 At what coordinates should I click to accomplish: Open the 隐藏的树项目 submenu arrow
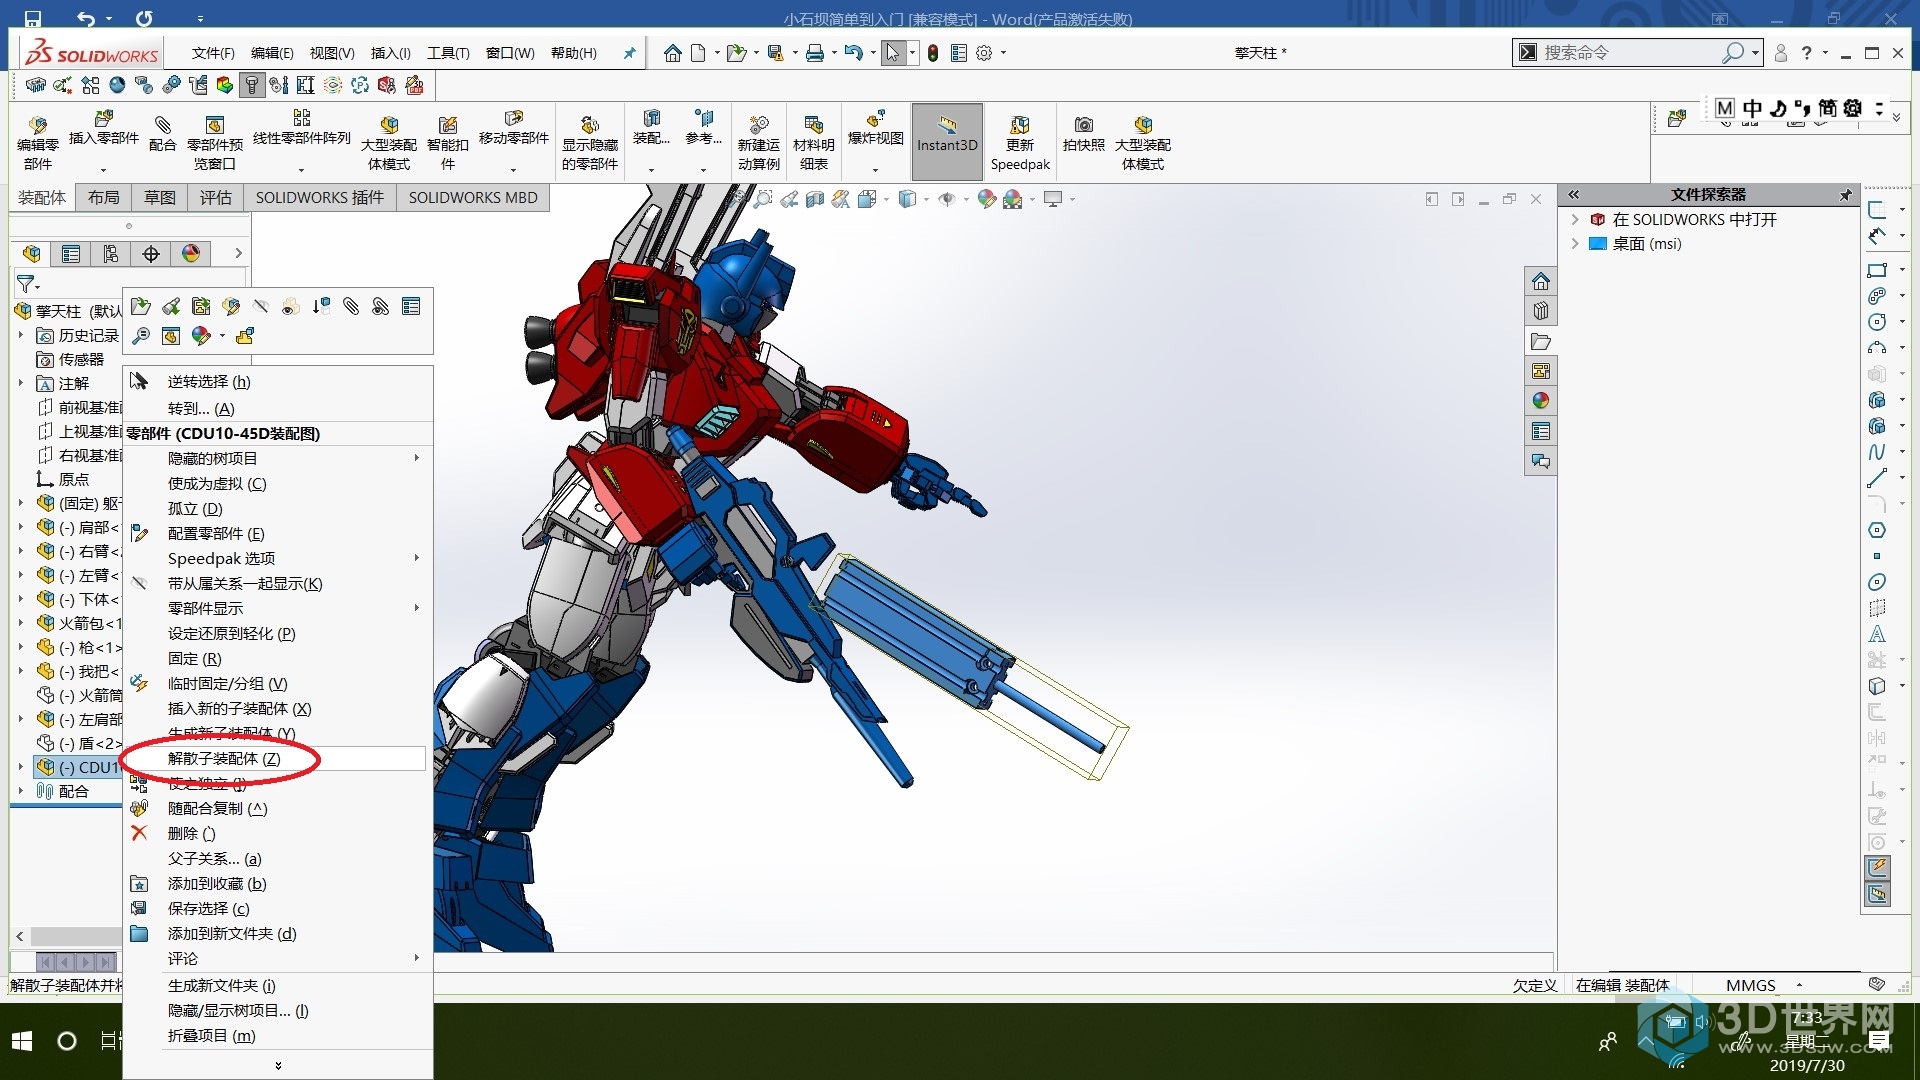(x=417, y=458)
